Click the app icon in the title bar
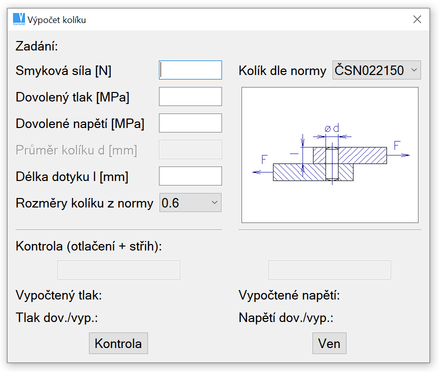Image resolution: width=439 pixels, height=372 pixels. click(19, 19)
